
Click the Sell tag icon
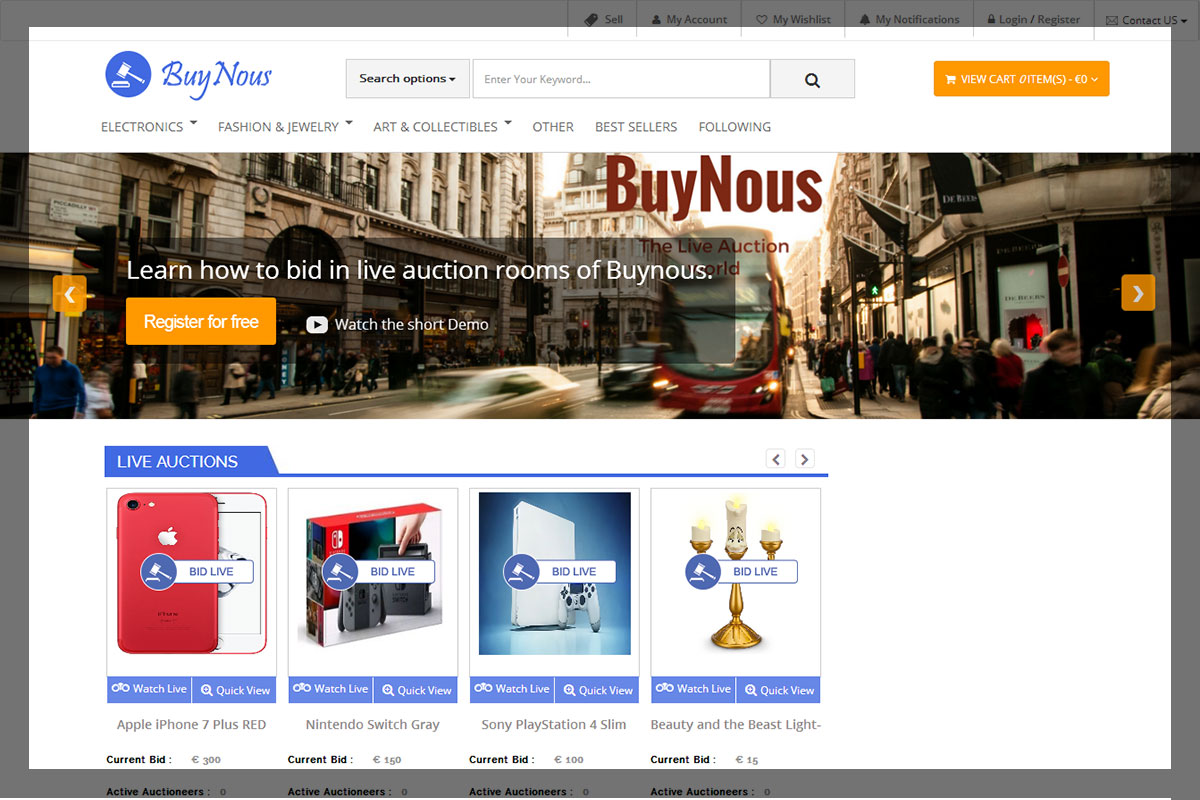click(x=591, y=19)
